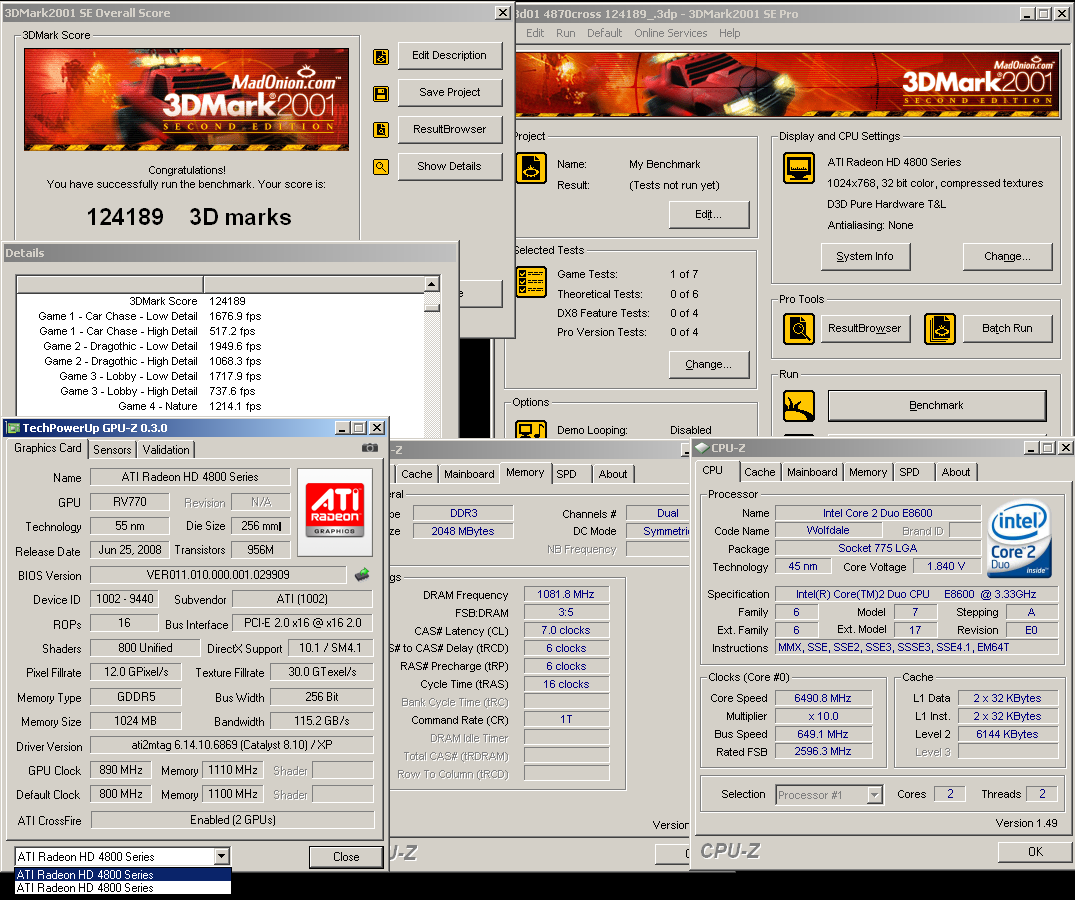Open the Cache tab in front CPU-Z window
Screen dimensions: 1075x900
(x=760, y=472)
